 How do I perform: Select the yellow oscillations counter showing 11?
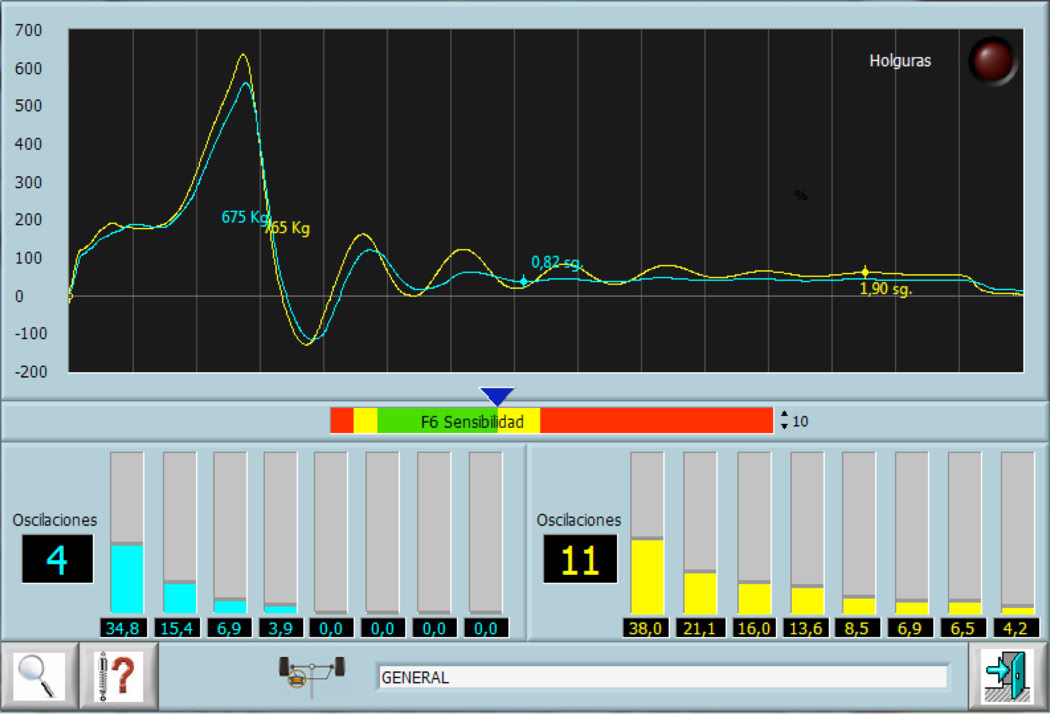[x=580, y=560]
